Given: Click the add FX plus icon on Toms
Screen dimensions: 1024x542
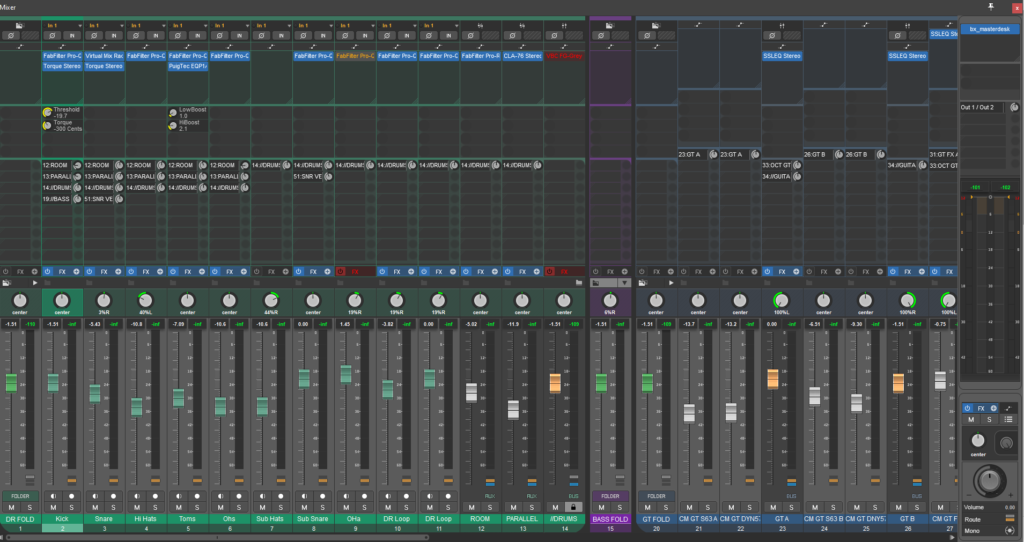Looking at the screenshot, I should tap(202, 271).
